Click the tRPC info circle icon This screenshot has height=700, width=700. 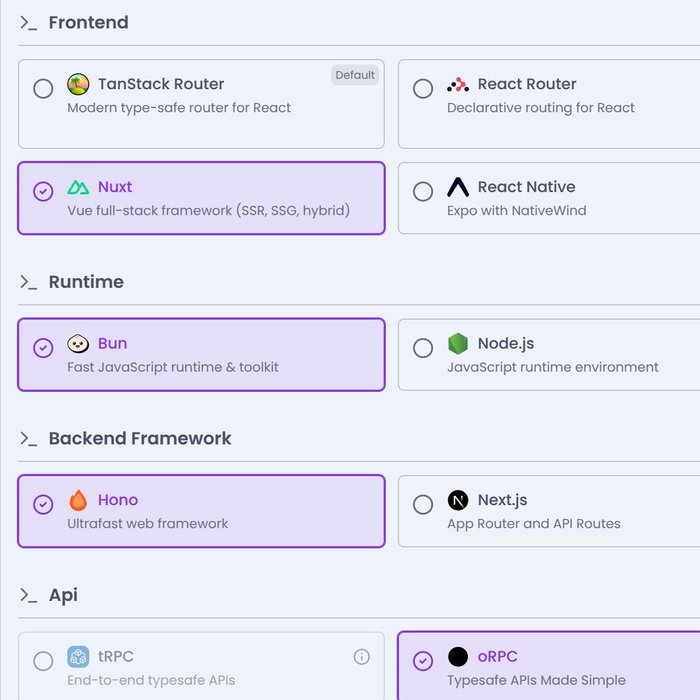click(x=362, y=657)
